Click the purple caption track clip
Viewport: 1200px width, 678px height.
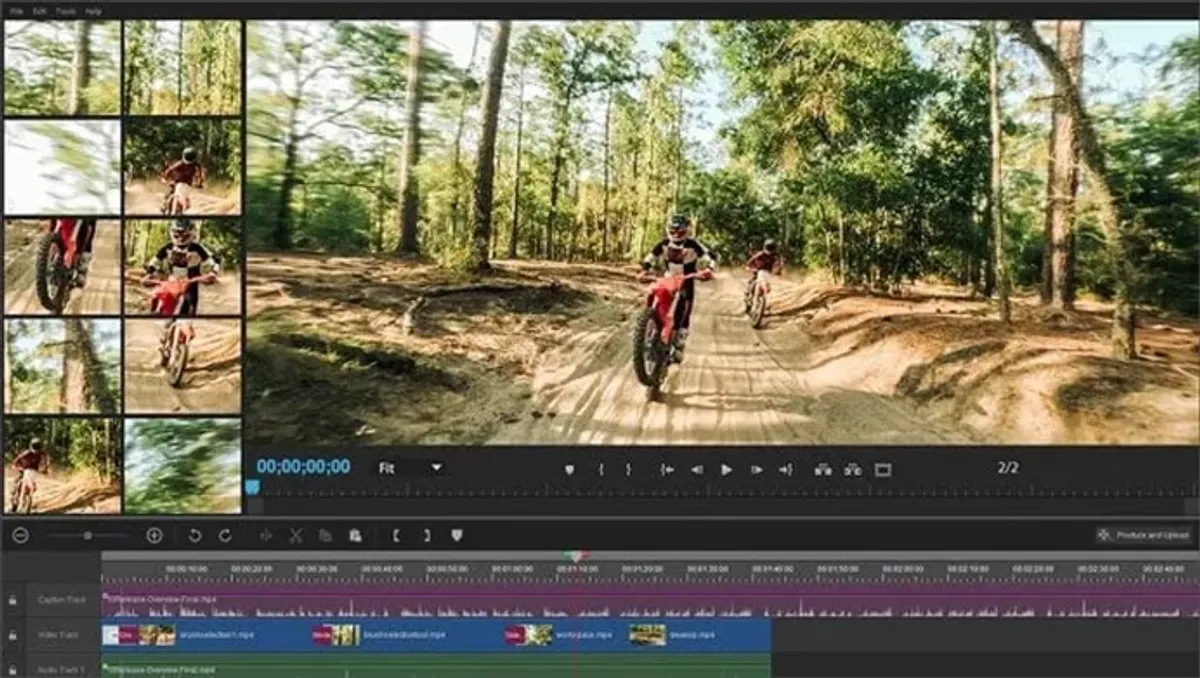[x=650, y=601]
